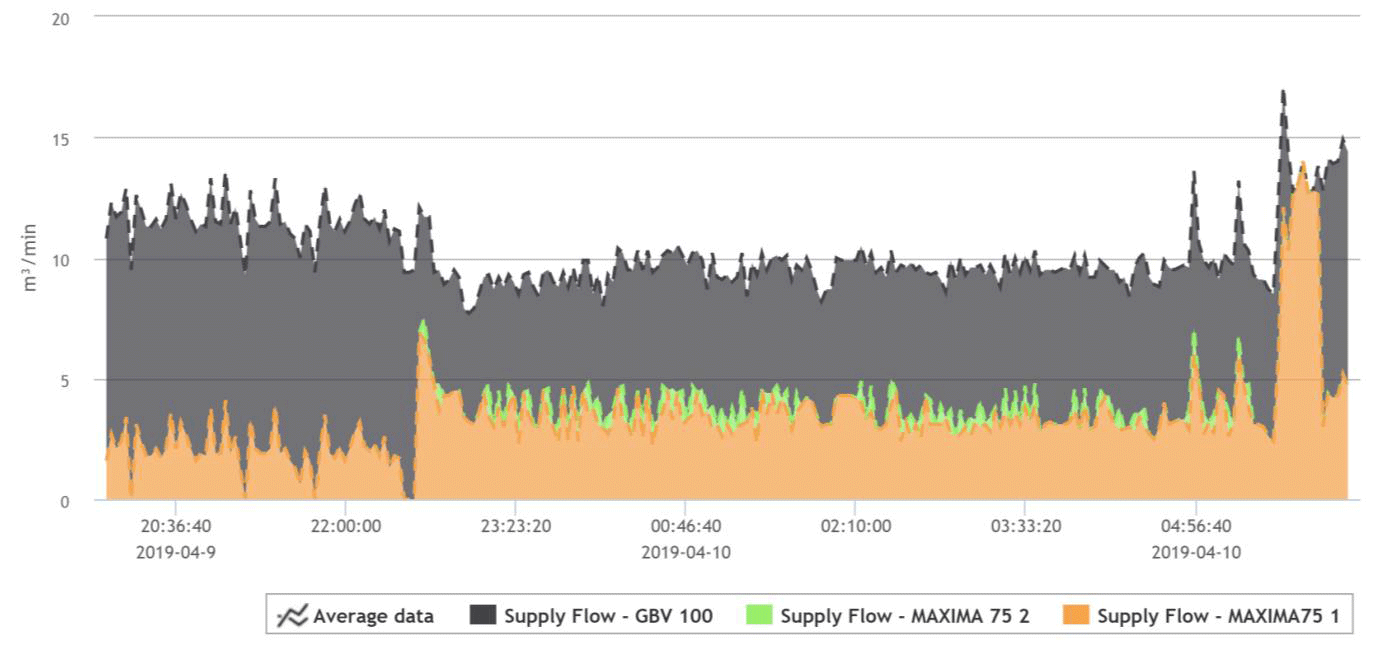The width and height of the screenshot is (1383, 659).
Task: Click the dark gray GBV 100 swatch
Action: coord(482,616)
